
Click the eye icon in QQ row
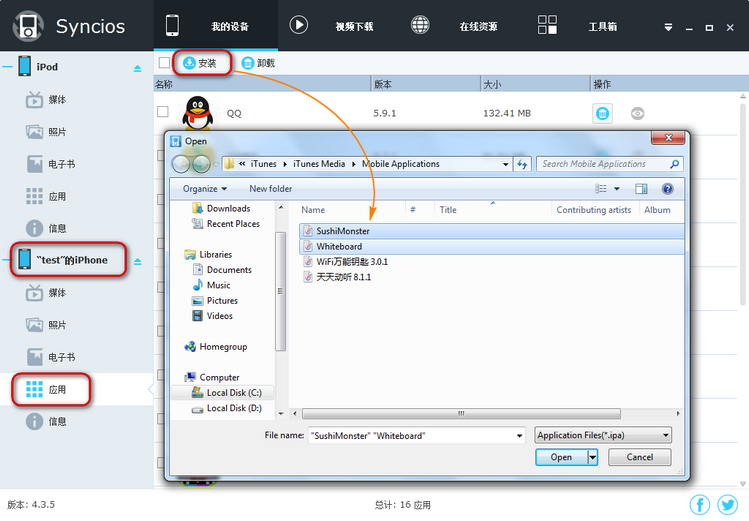click(x=638, y=114)
